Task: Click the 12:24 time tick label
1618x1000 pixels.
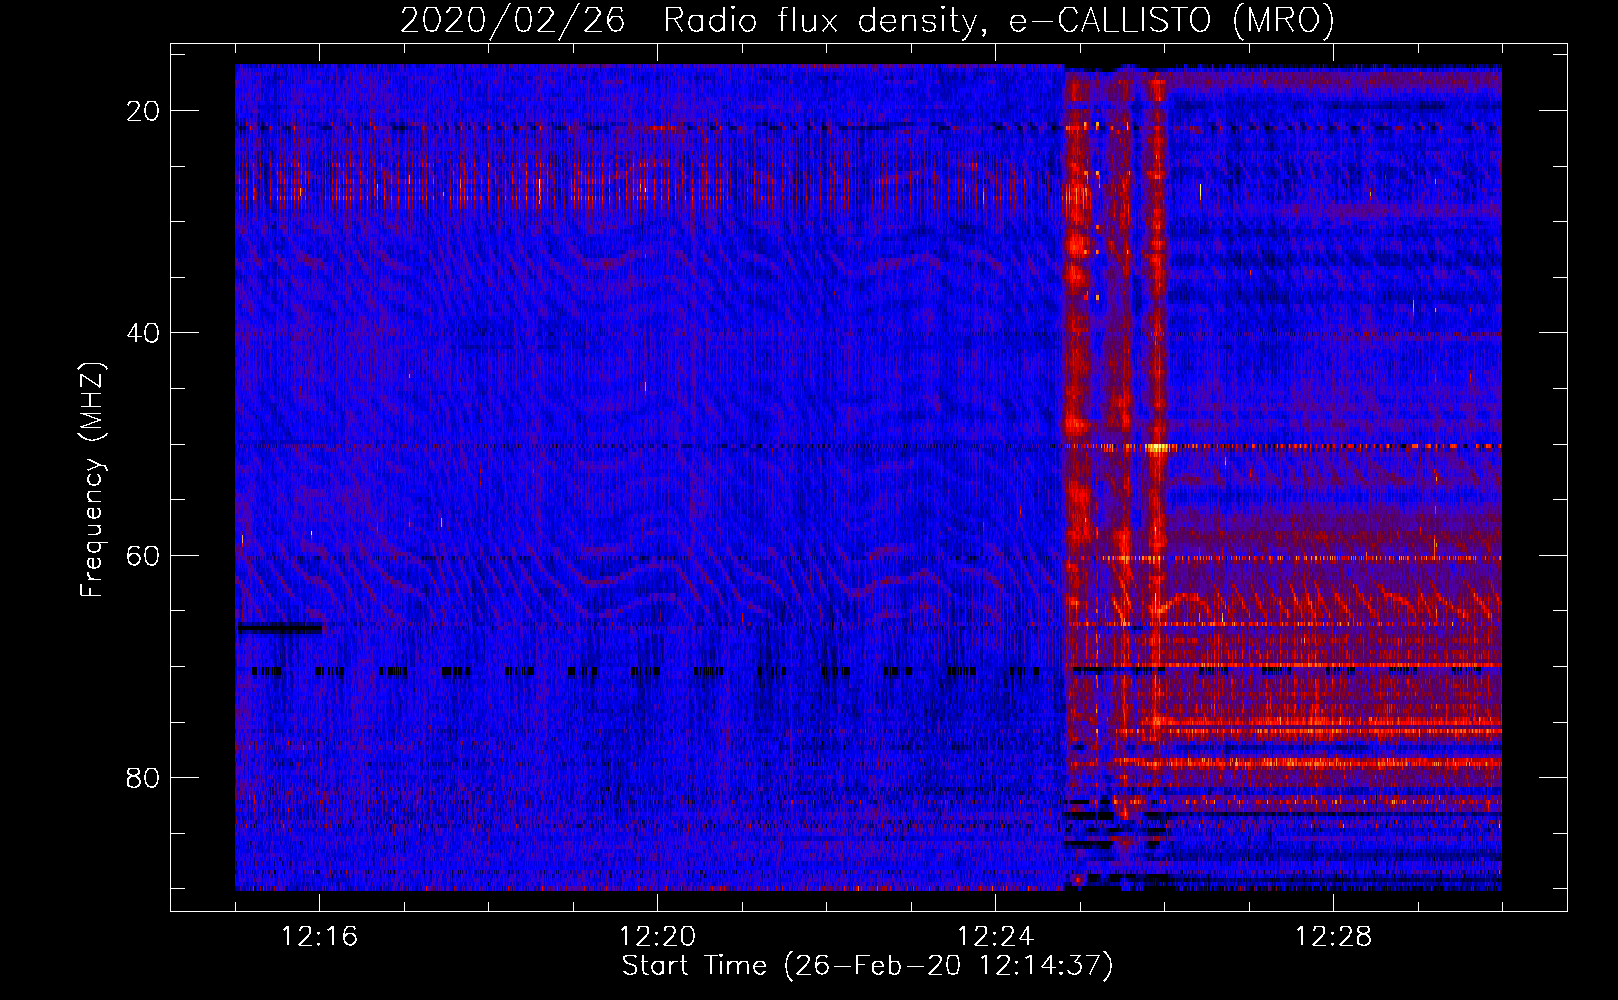Action: (x=995, y=937)
